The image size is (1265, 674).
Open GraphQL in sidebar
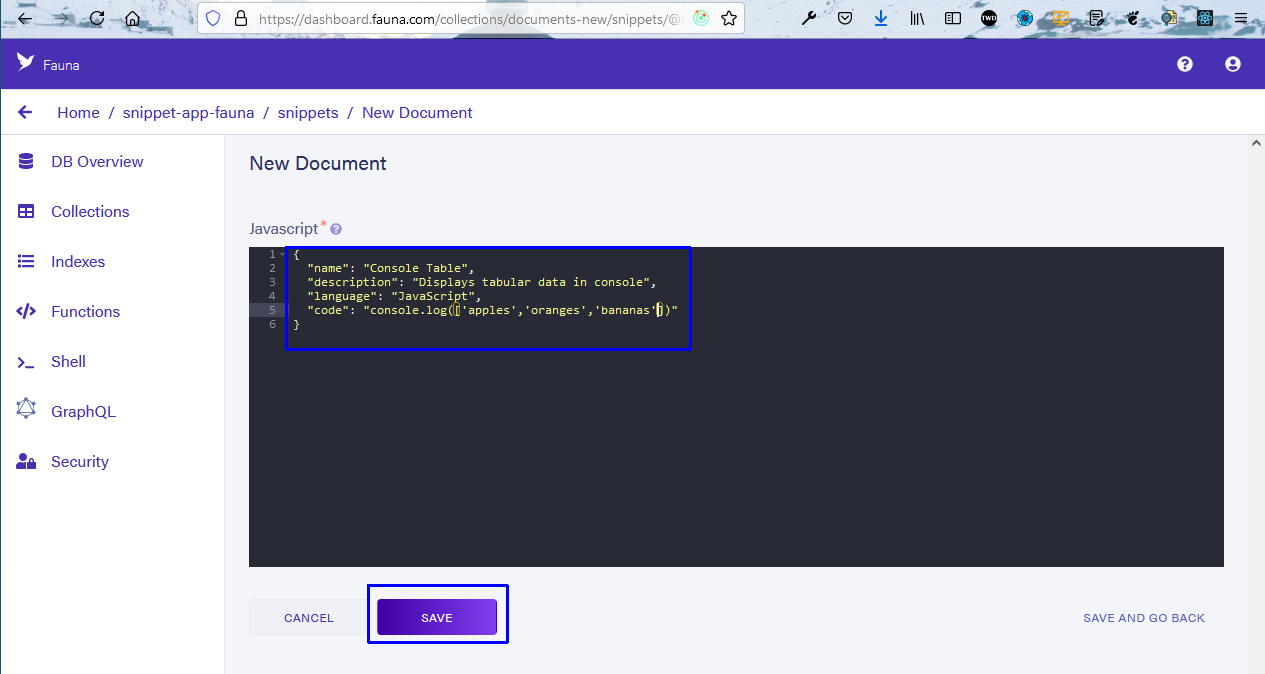[83, 412]
